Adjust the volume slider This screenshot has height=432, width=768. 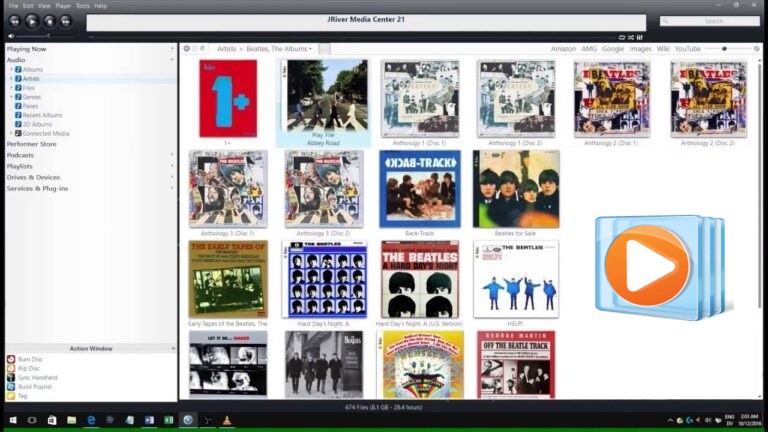pyautogui.click(x=44, y=36)
